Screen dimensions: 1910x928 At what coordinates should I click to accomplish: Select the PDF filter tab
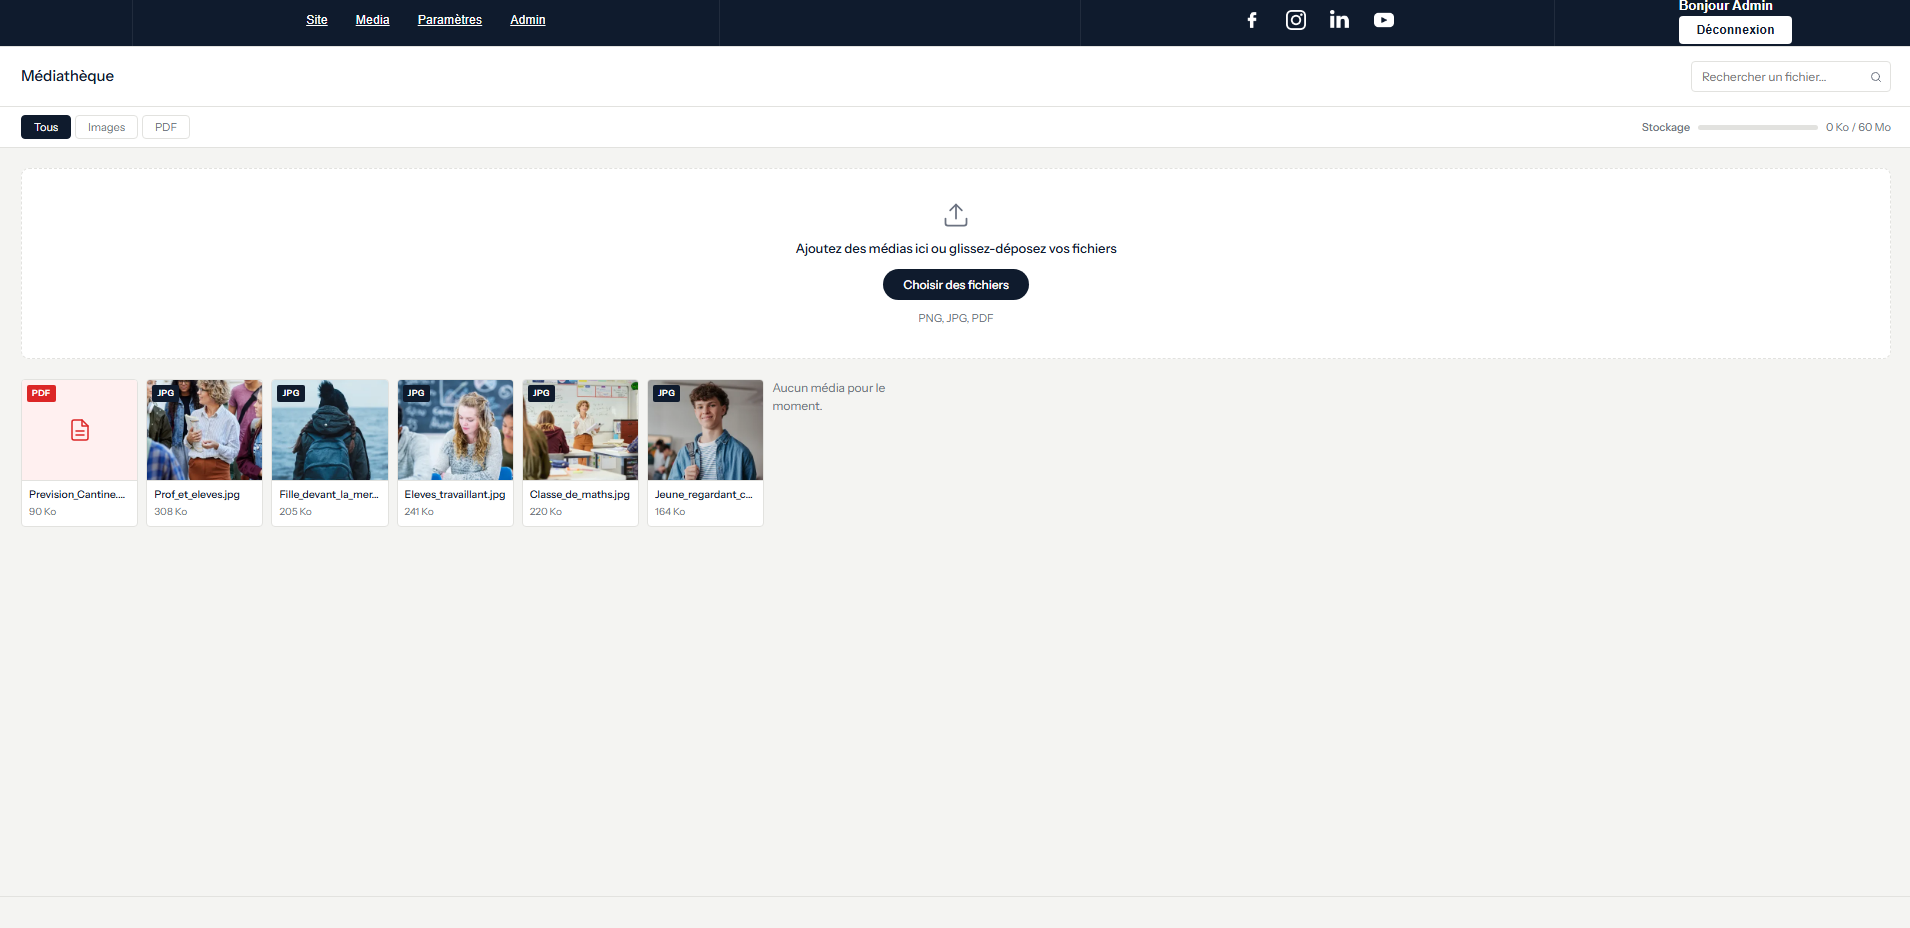pos(166,127)
